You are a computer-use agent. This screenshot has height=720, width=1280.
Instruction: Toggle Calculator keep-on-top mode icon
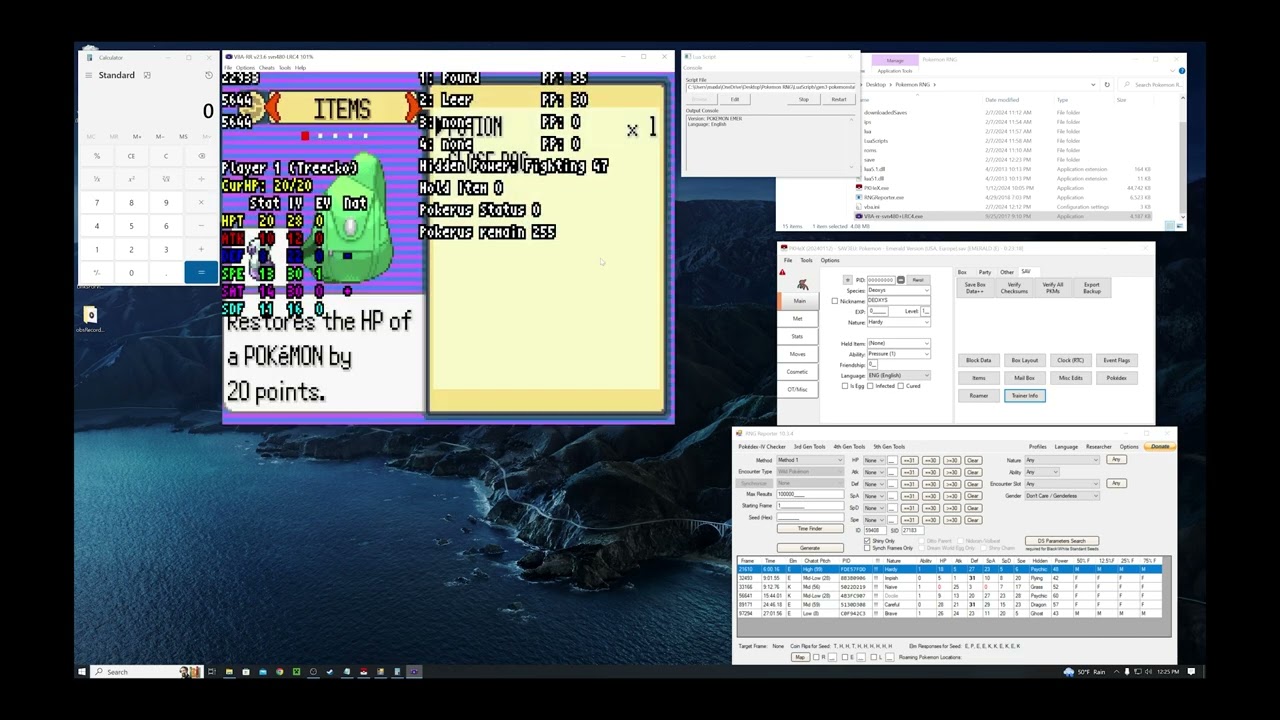tap(147, 75)
